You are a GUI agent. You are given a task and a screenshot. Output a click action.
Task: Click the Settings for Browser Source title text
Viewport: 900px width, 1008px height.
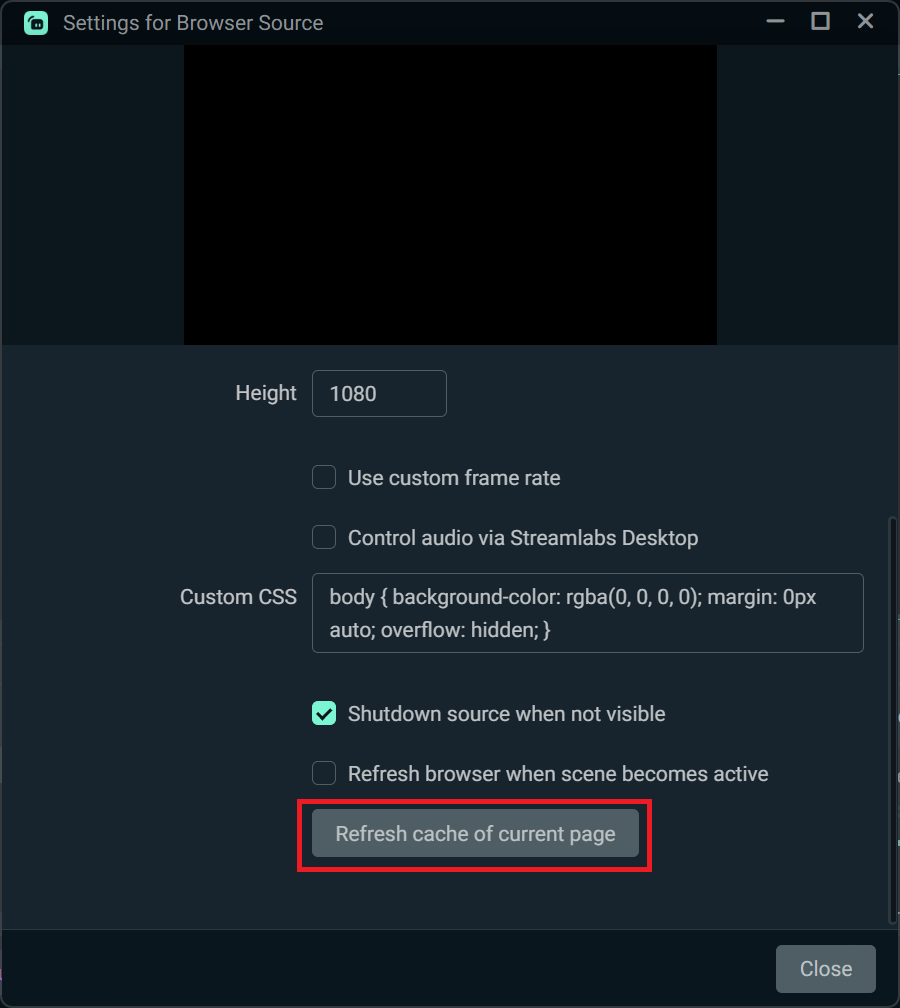[193, 23]
